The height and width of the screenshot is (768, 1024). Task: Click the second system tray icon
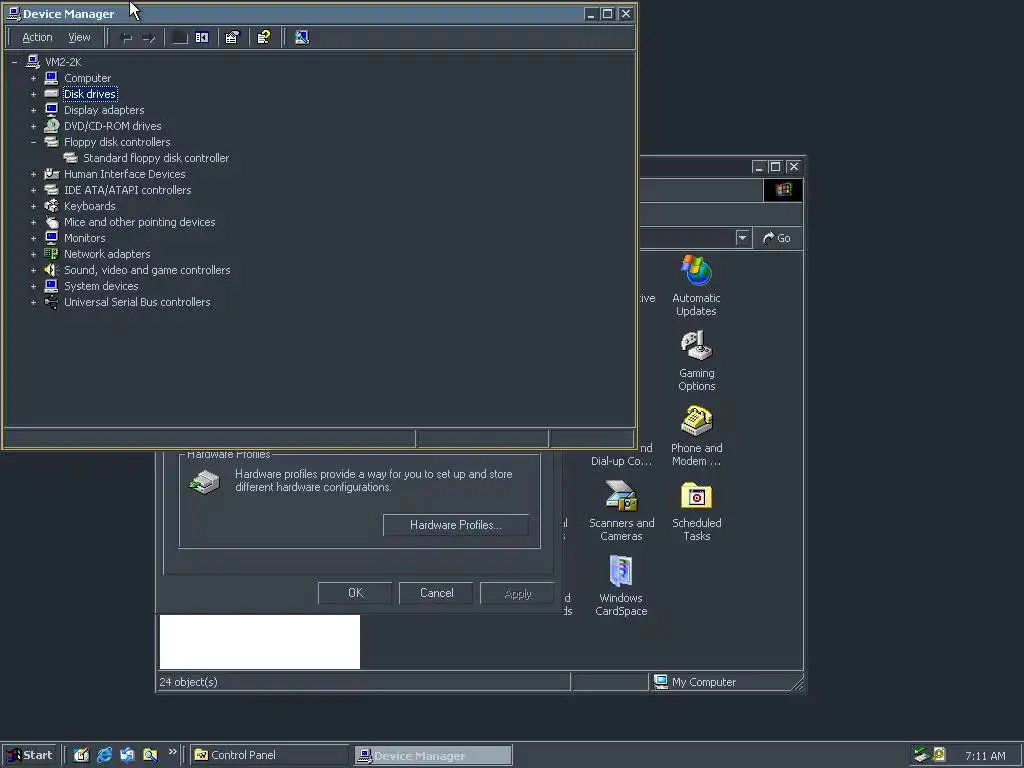[939, 755]
